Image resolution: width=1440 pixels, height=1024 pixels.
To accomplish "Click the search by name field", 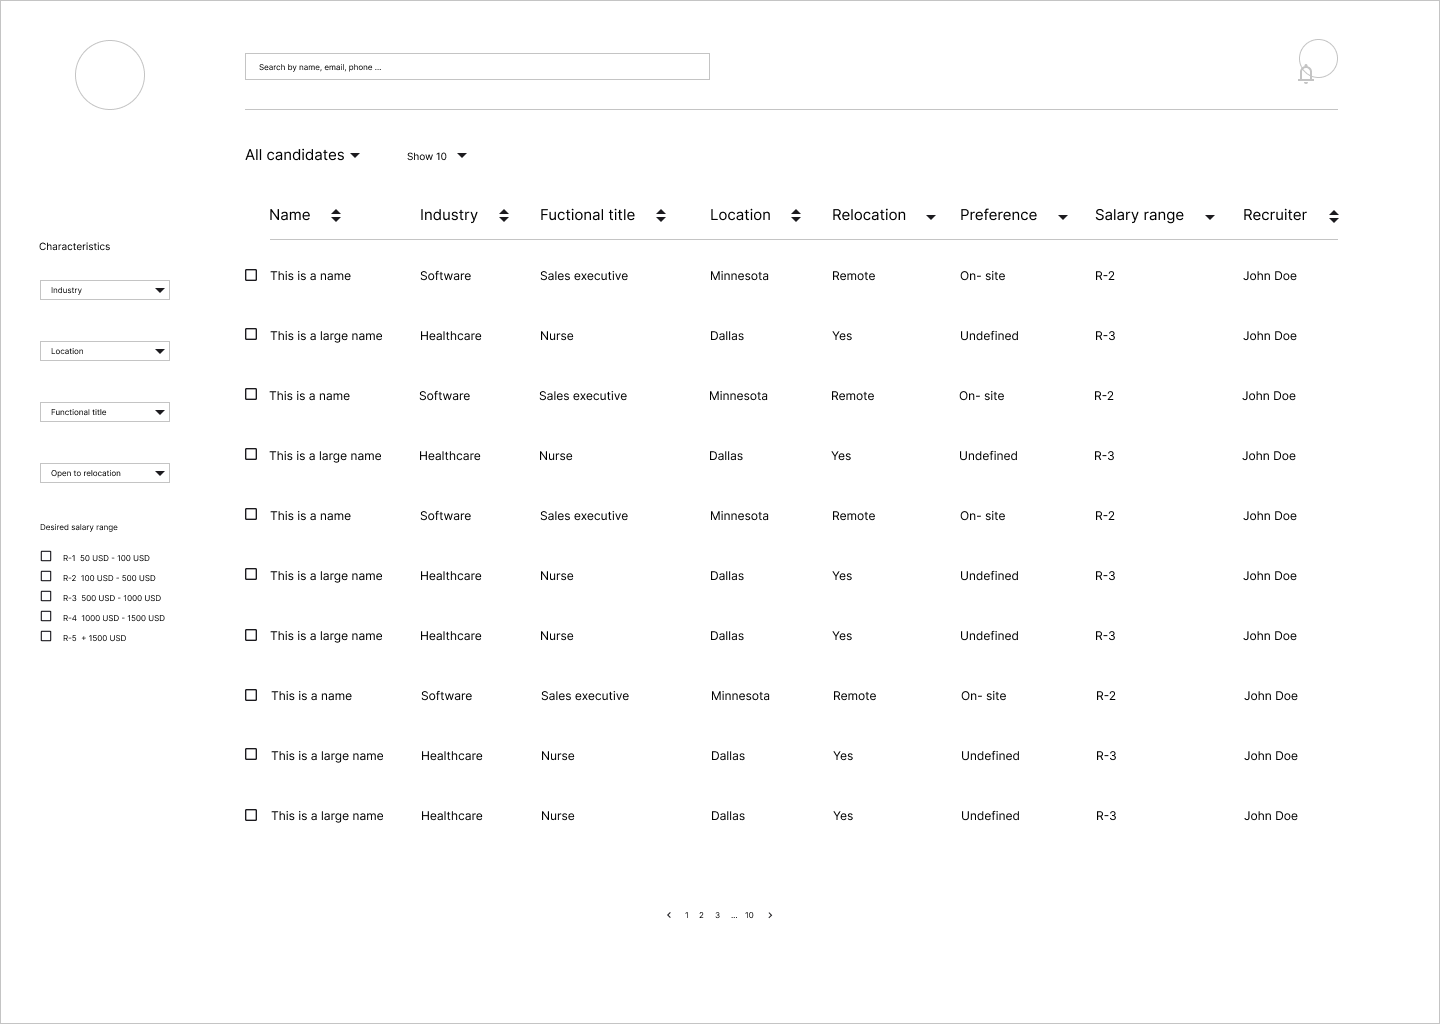I will click(477, 67).
